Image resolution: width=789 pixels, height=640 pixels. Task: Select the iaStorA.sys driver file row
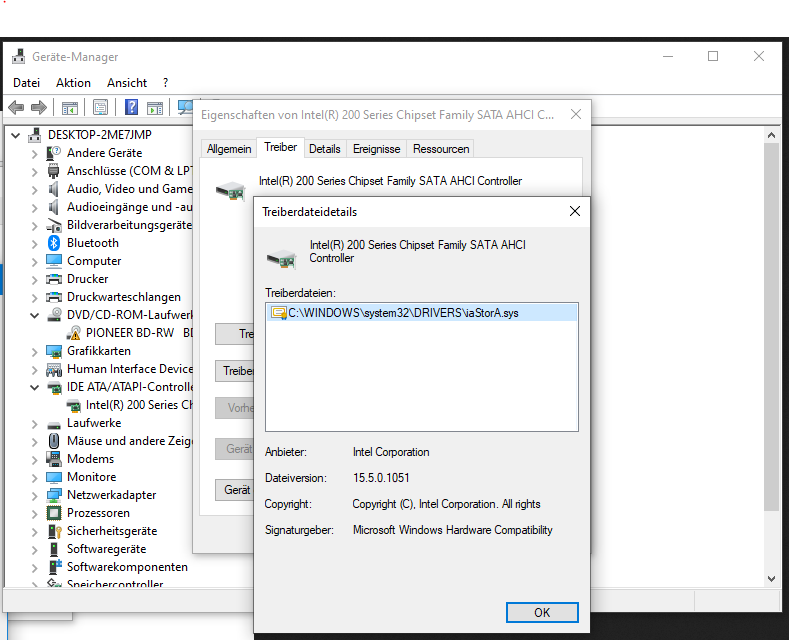tap(422, 313)
